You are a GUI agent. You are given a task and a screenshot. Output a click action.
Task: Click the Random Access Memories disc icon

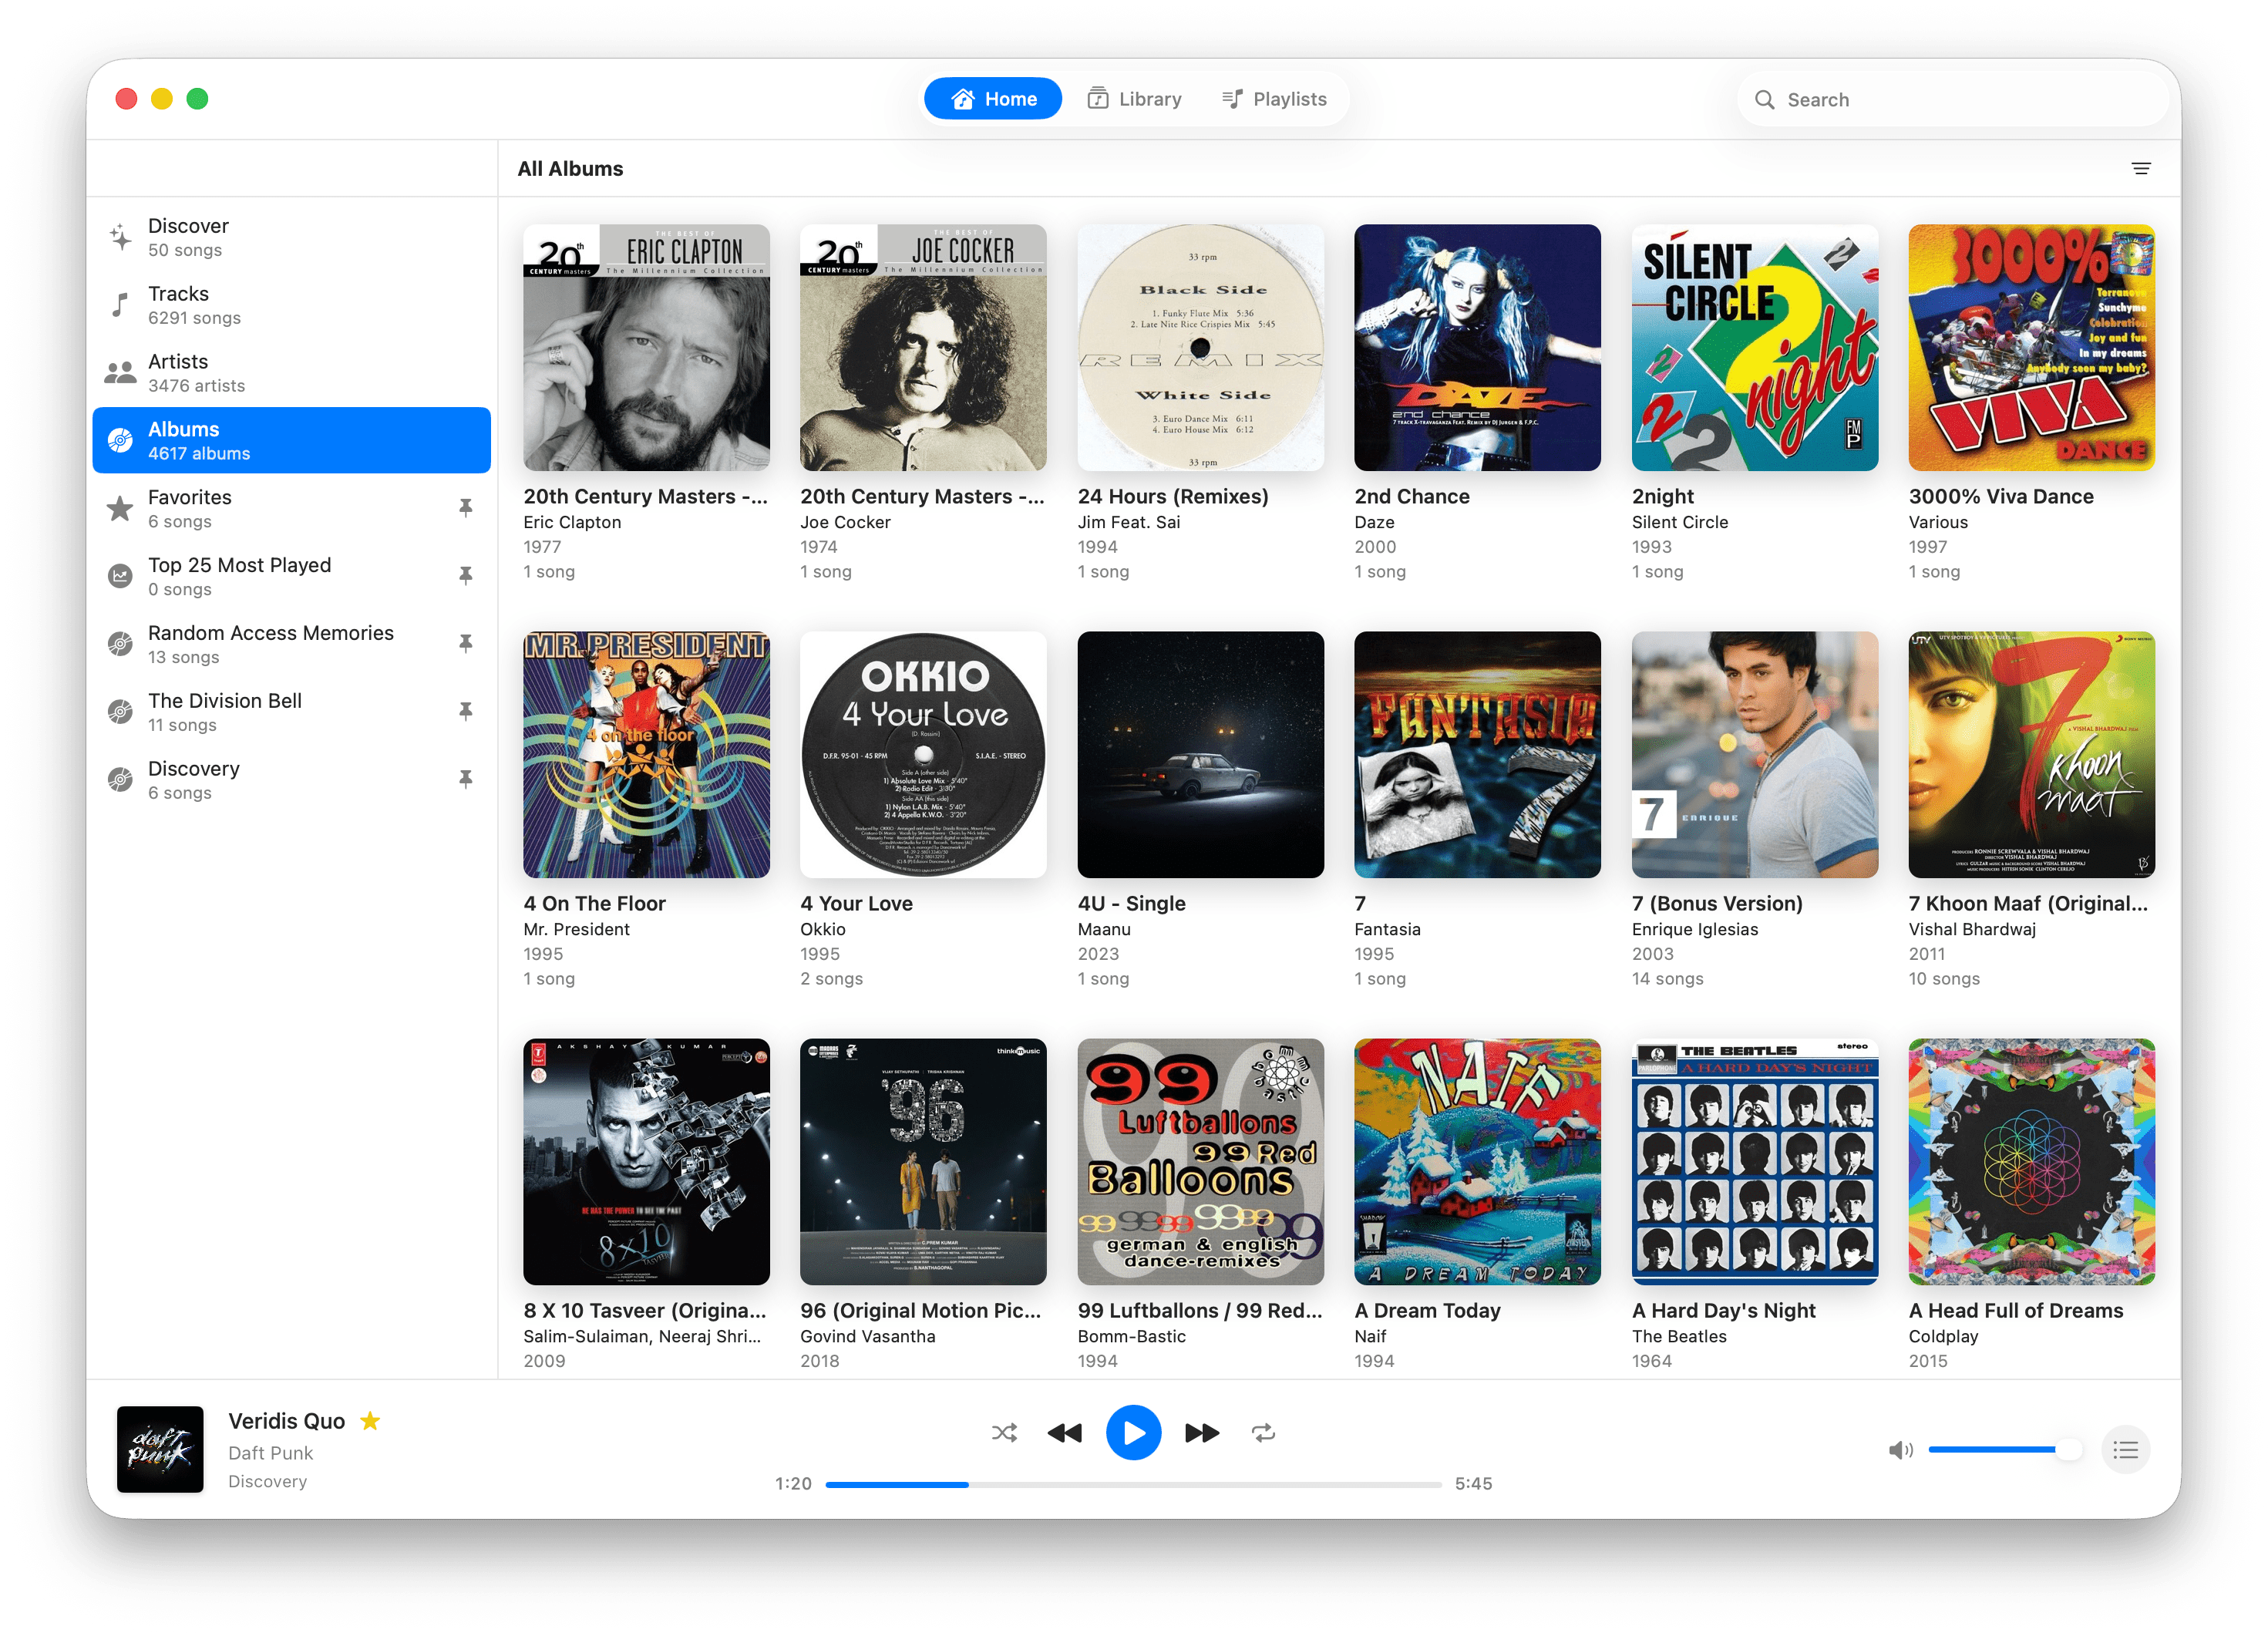[x=120, y=644]
